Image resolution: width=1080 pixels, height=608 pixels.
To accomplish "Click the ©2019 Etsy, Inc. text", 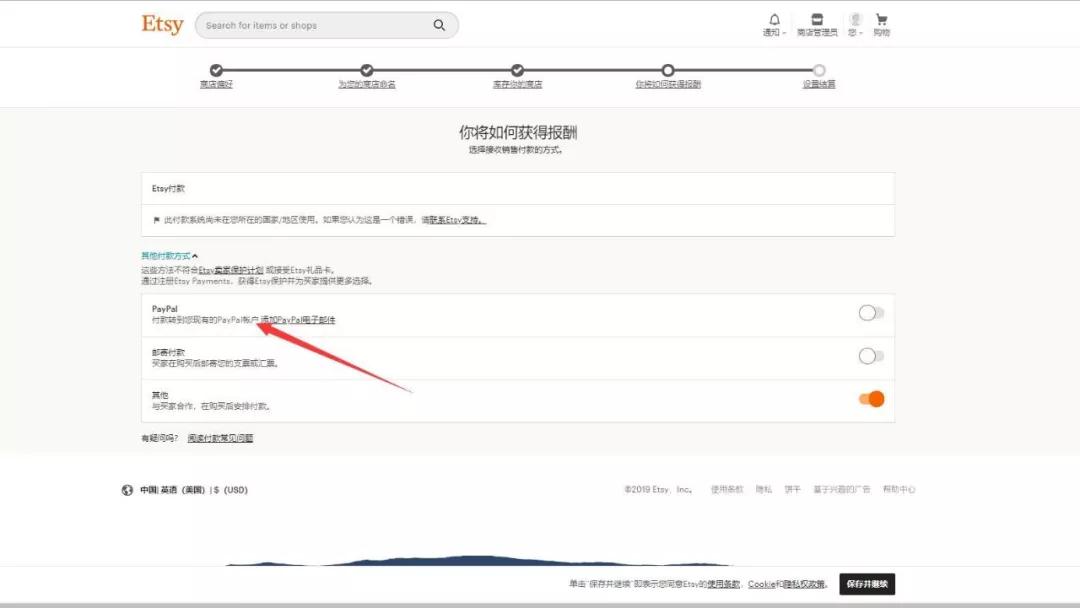I will click(658, 490).
